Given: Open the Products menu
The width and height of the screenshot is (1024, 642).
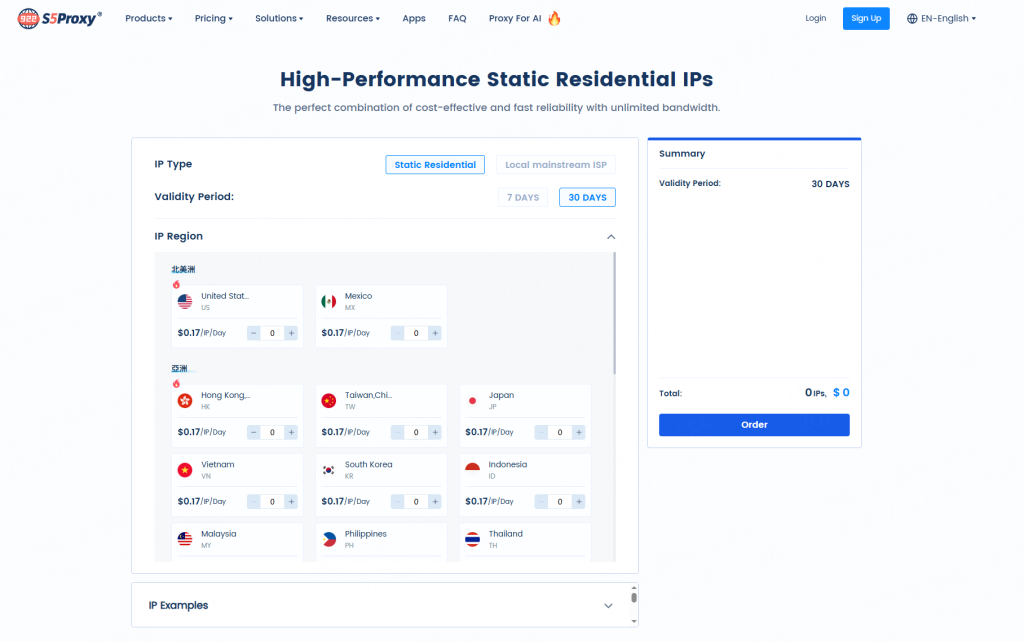Looking at the screenshot, I should click(148, 18).
